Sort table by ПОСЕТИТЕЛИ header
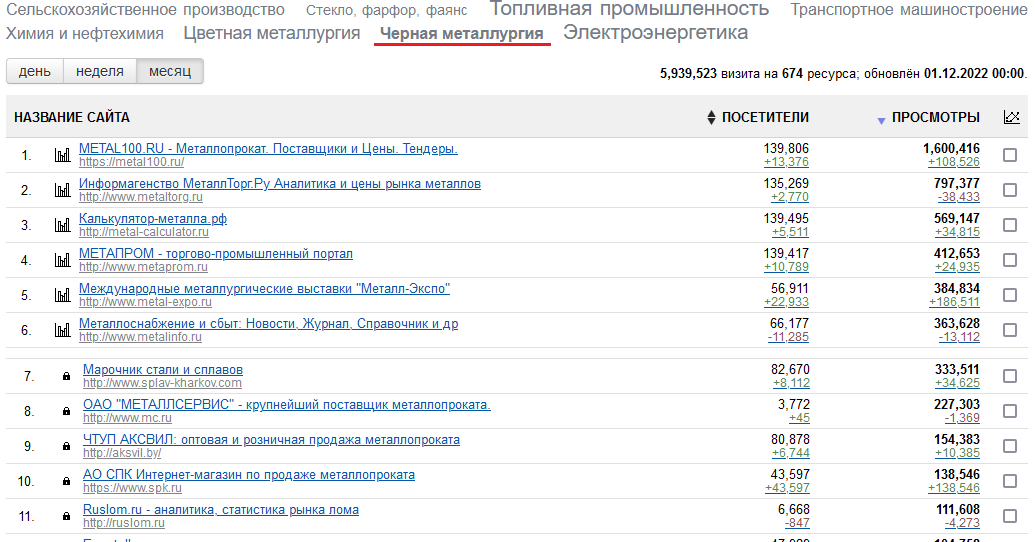 (765, 118)
